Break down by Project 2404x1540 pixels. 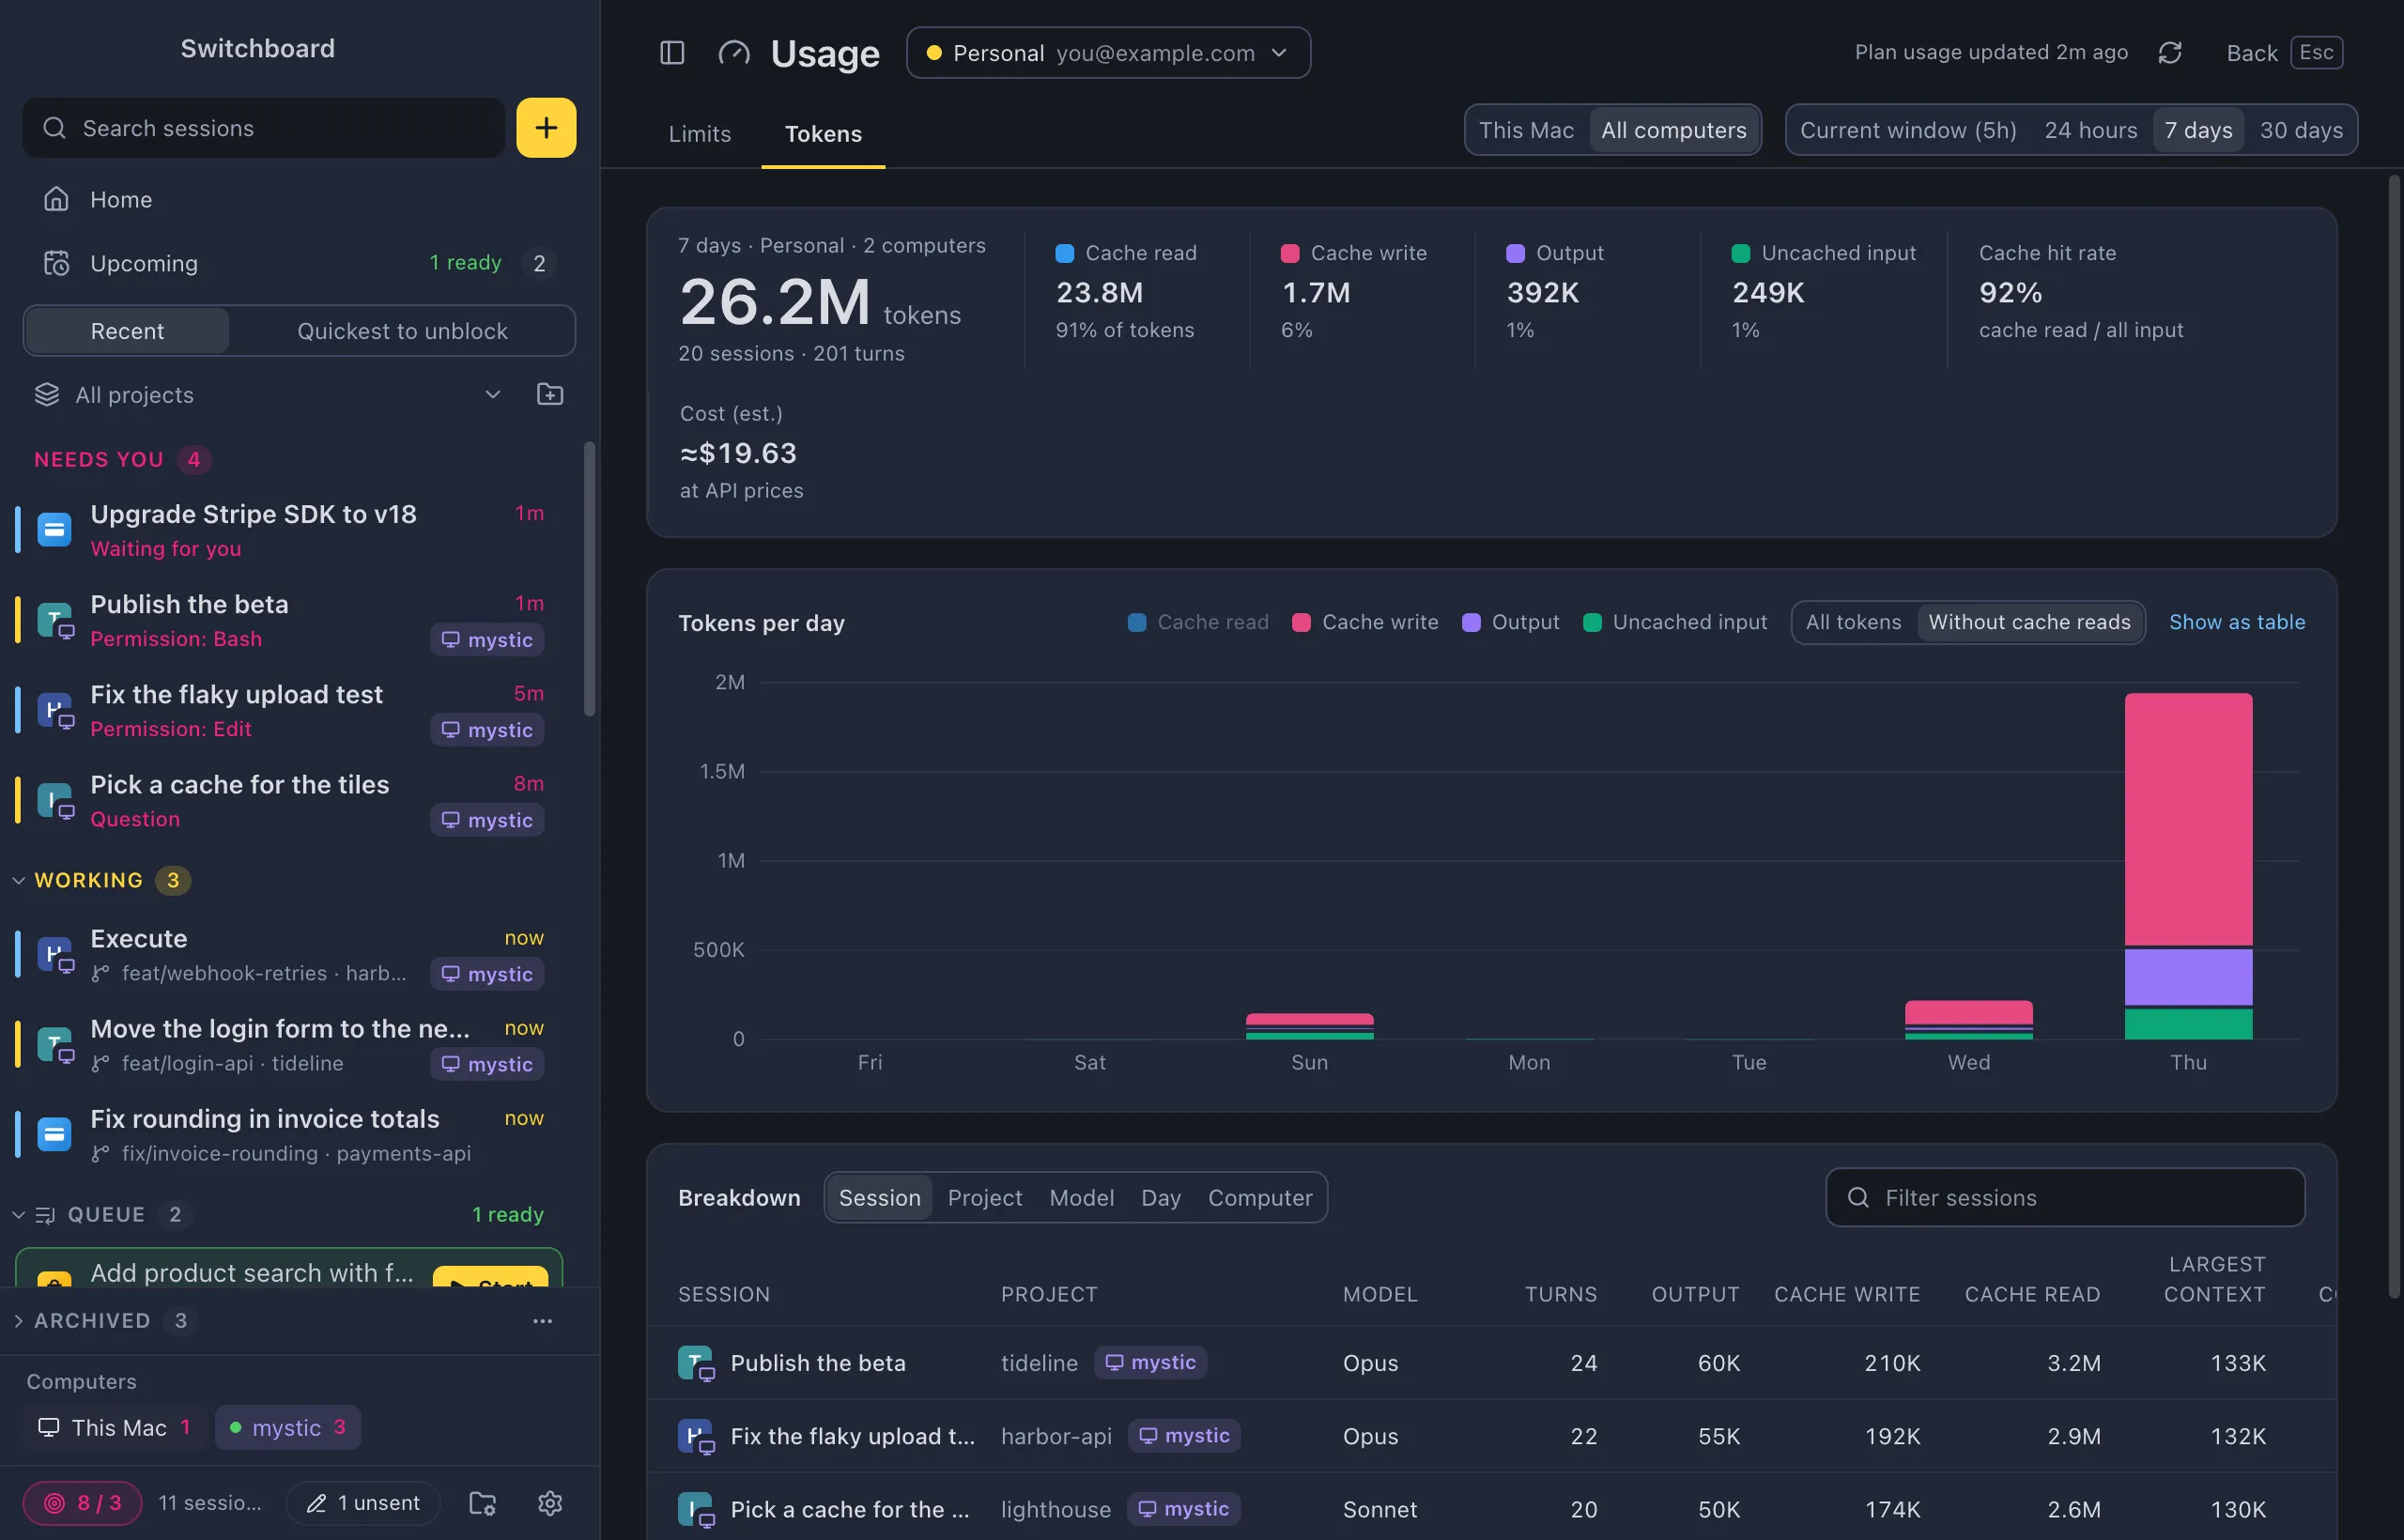[985, 1197]
